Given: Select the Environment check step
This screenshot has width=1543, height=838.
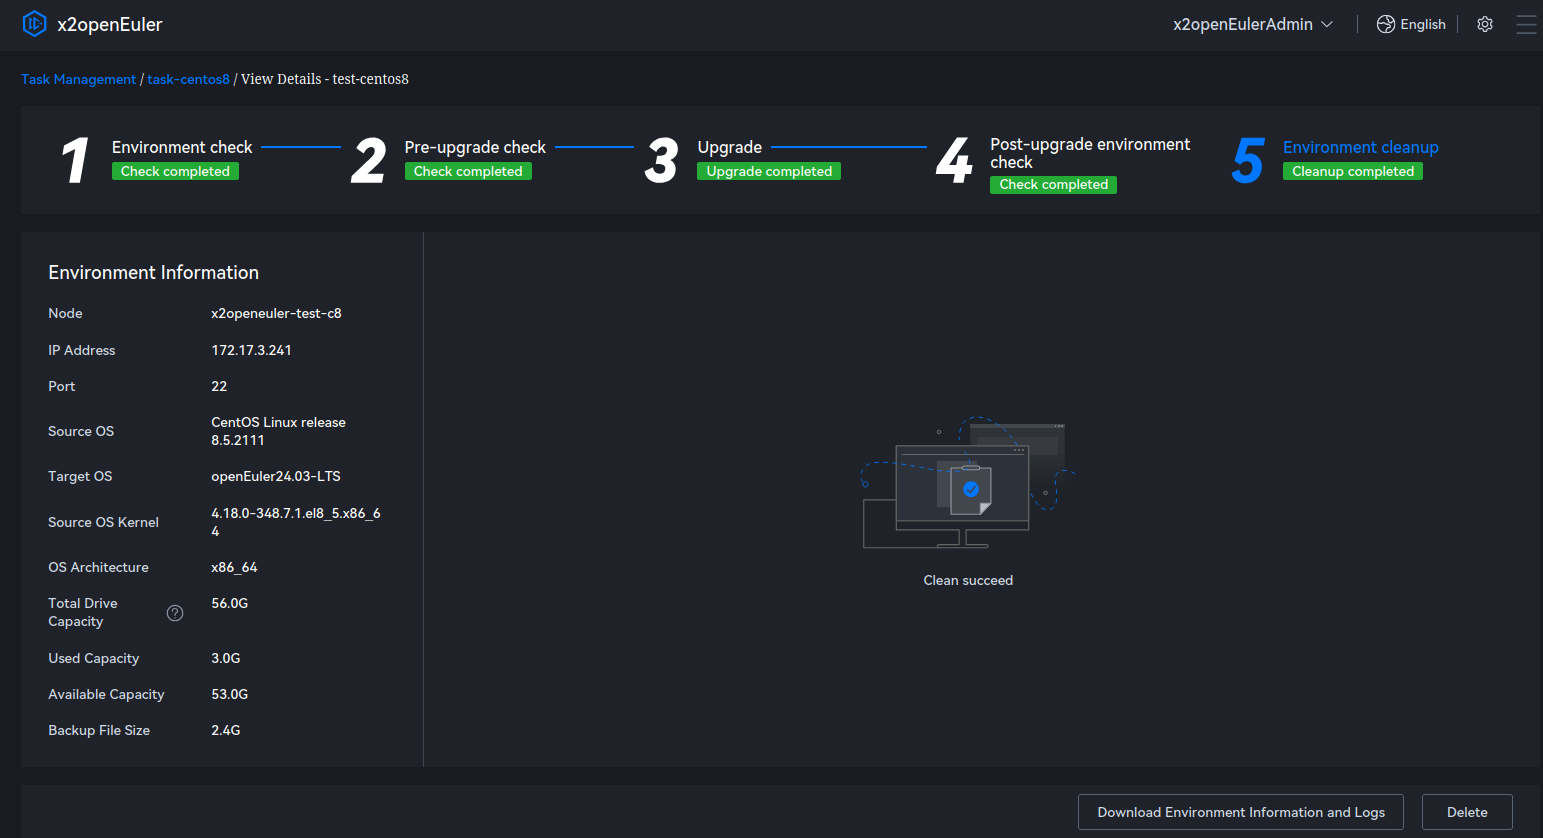Looking at the screenshot, I should 181,147.
